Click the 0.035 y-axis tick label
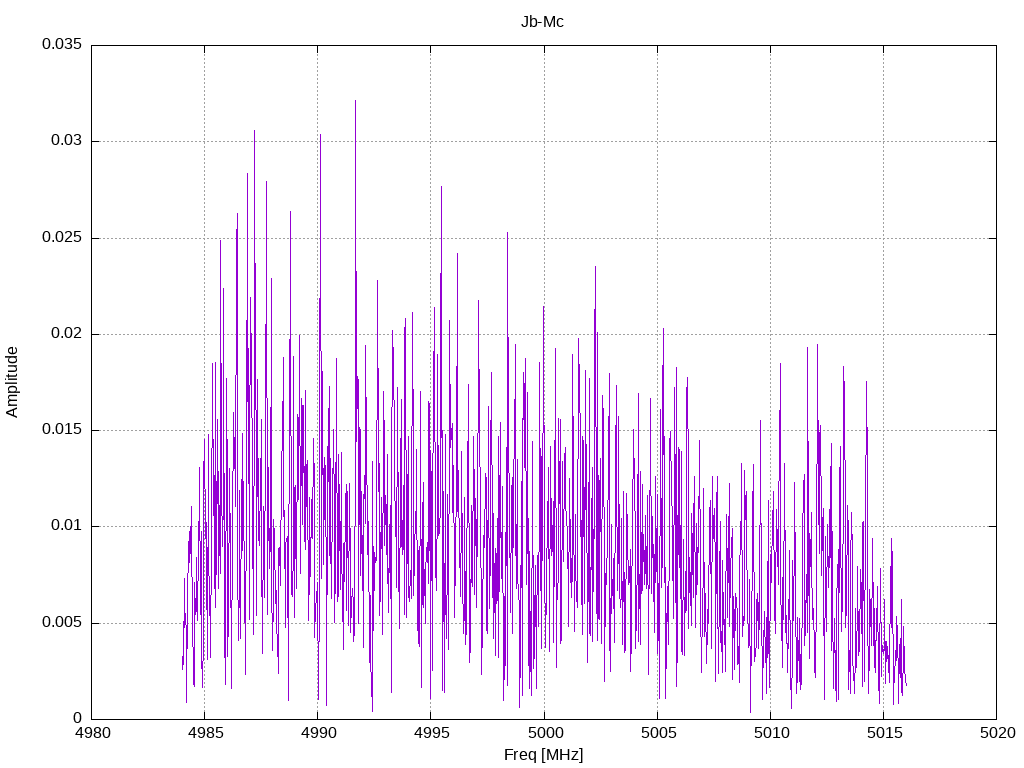The image size is (1024, 768). pyautogui.click(x=62, y=44)
